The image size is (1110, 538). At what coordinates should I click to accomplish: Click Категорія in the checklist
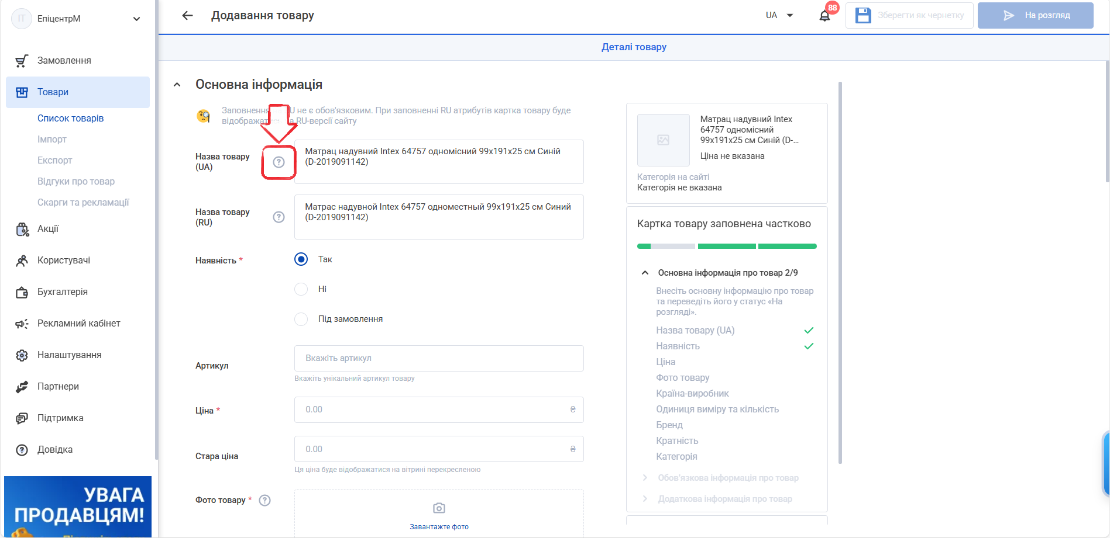[677, 457]
